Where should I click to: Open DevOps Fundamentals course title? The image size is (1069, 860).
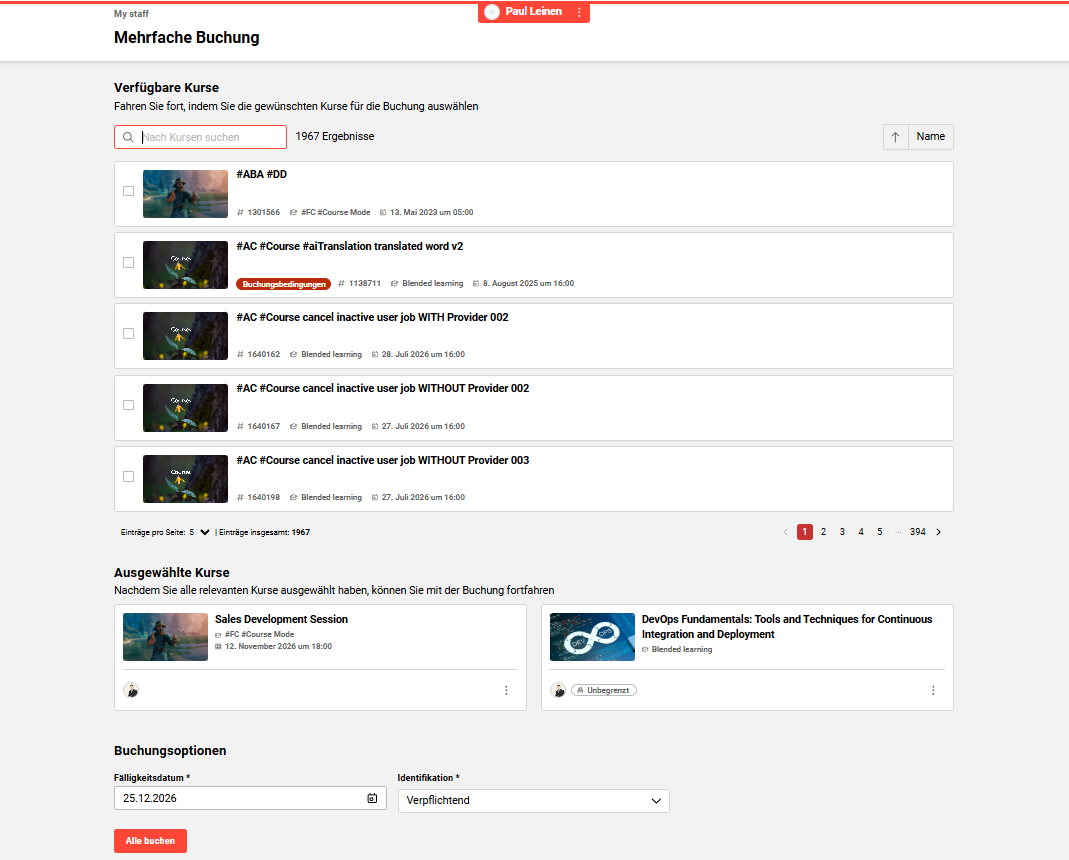point(787,627)
